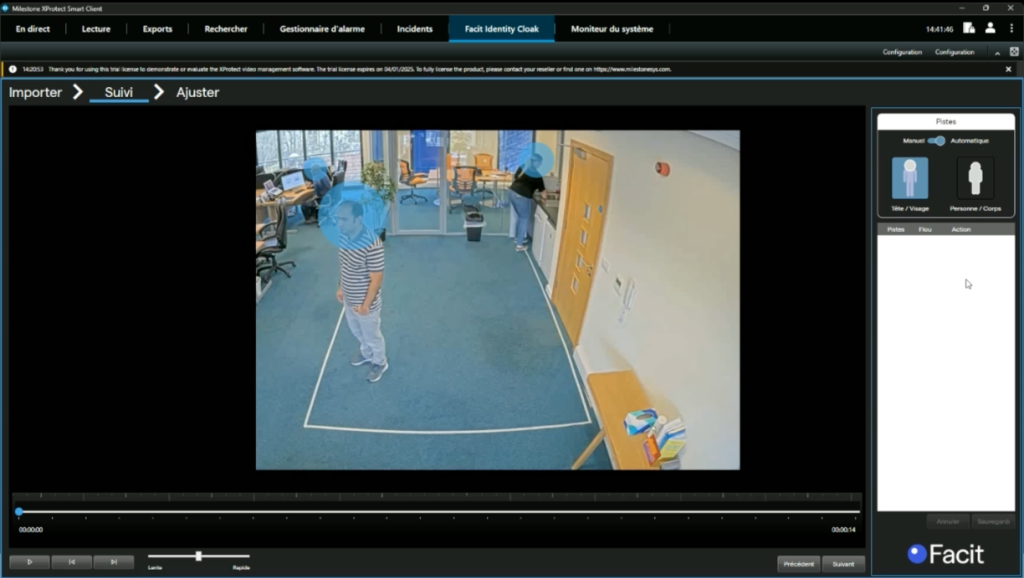Open the user profile icon in top bar
This screenshot has width=1024, height=578.
(991, 29)
